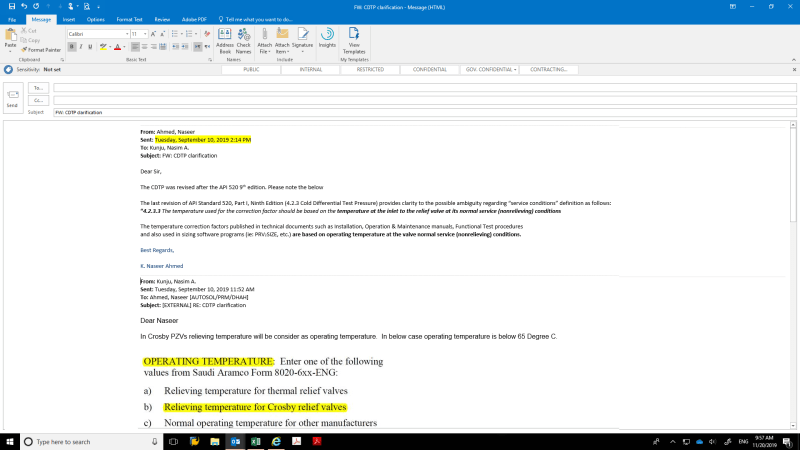Click the Tell me what you want to do box
The width and height of the screenshot is (800, 450).
[256, 19]
